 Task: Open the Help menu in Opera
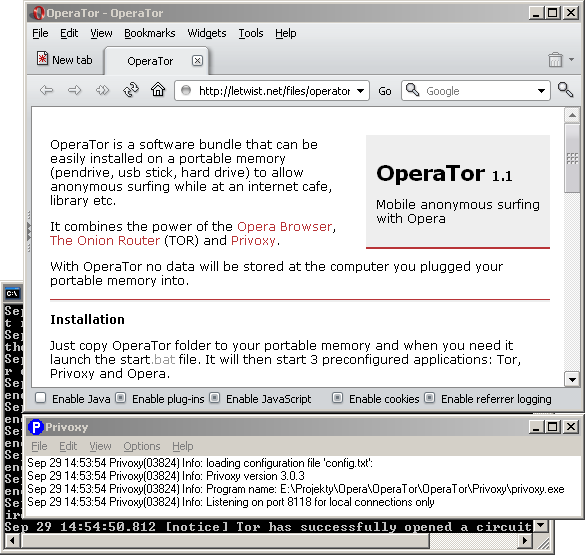(x=286, y=34)
